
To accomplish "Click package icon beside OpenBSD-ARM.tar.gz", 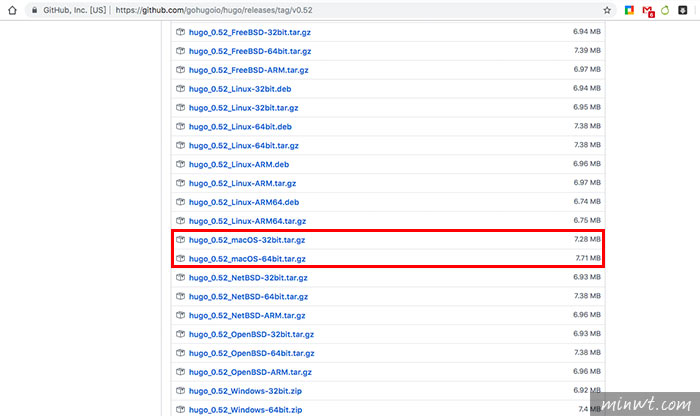I will pyautogui.click(x=180, y=372).
